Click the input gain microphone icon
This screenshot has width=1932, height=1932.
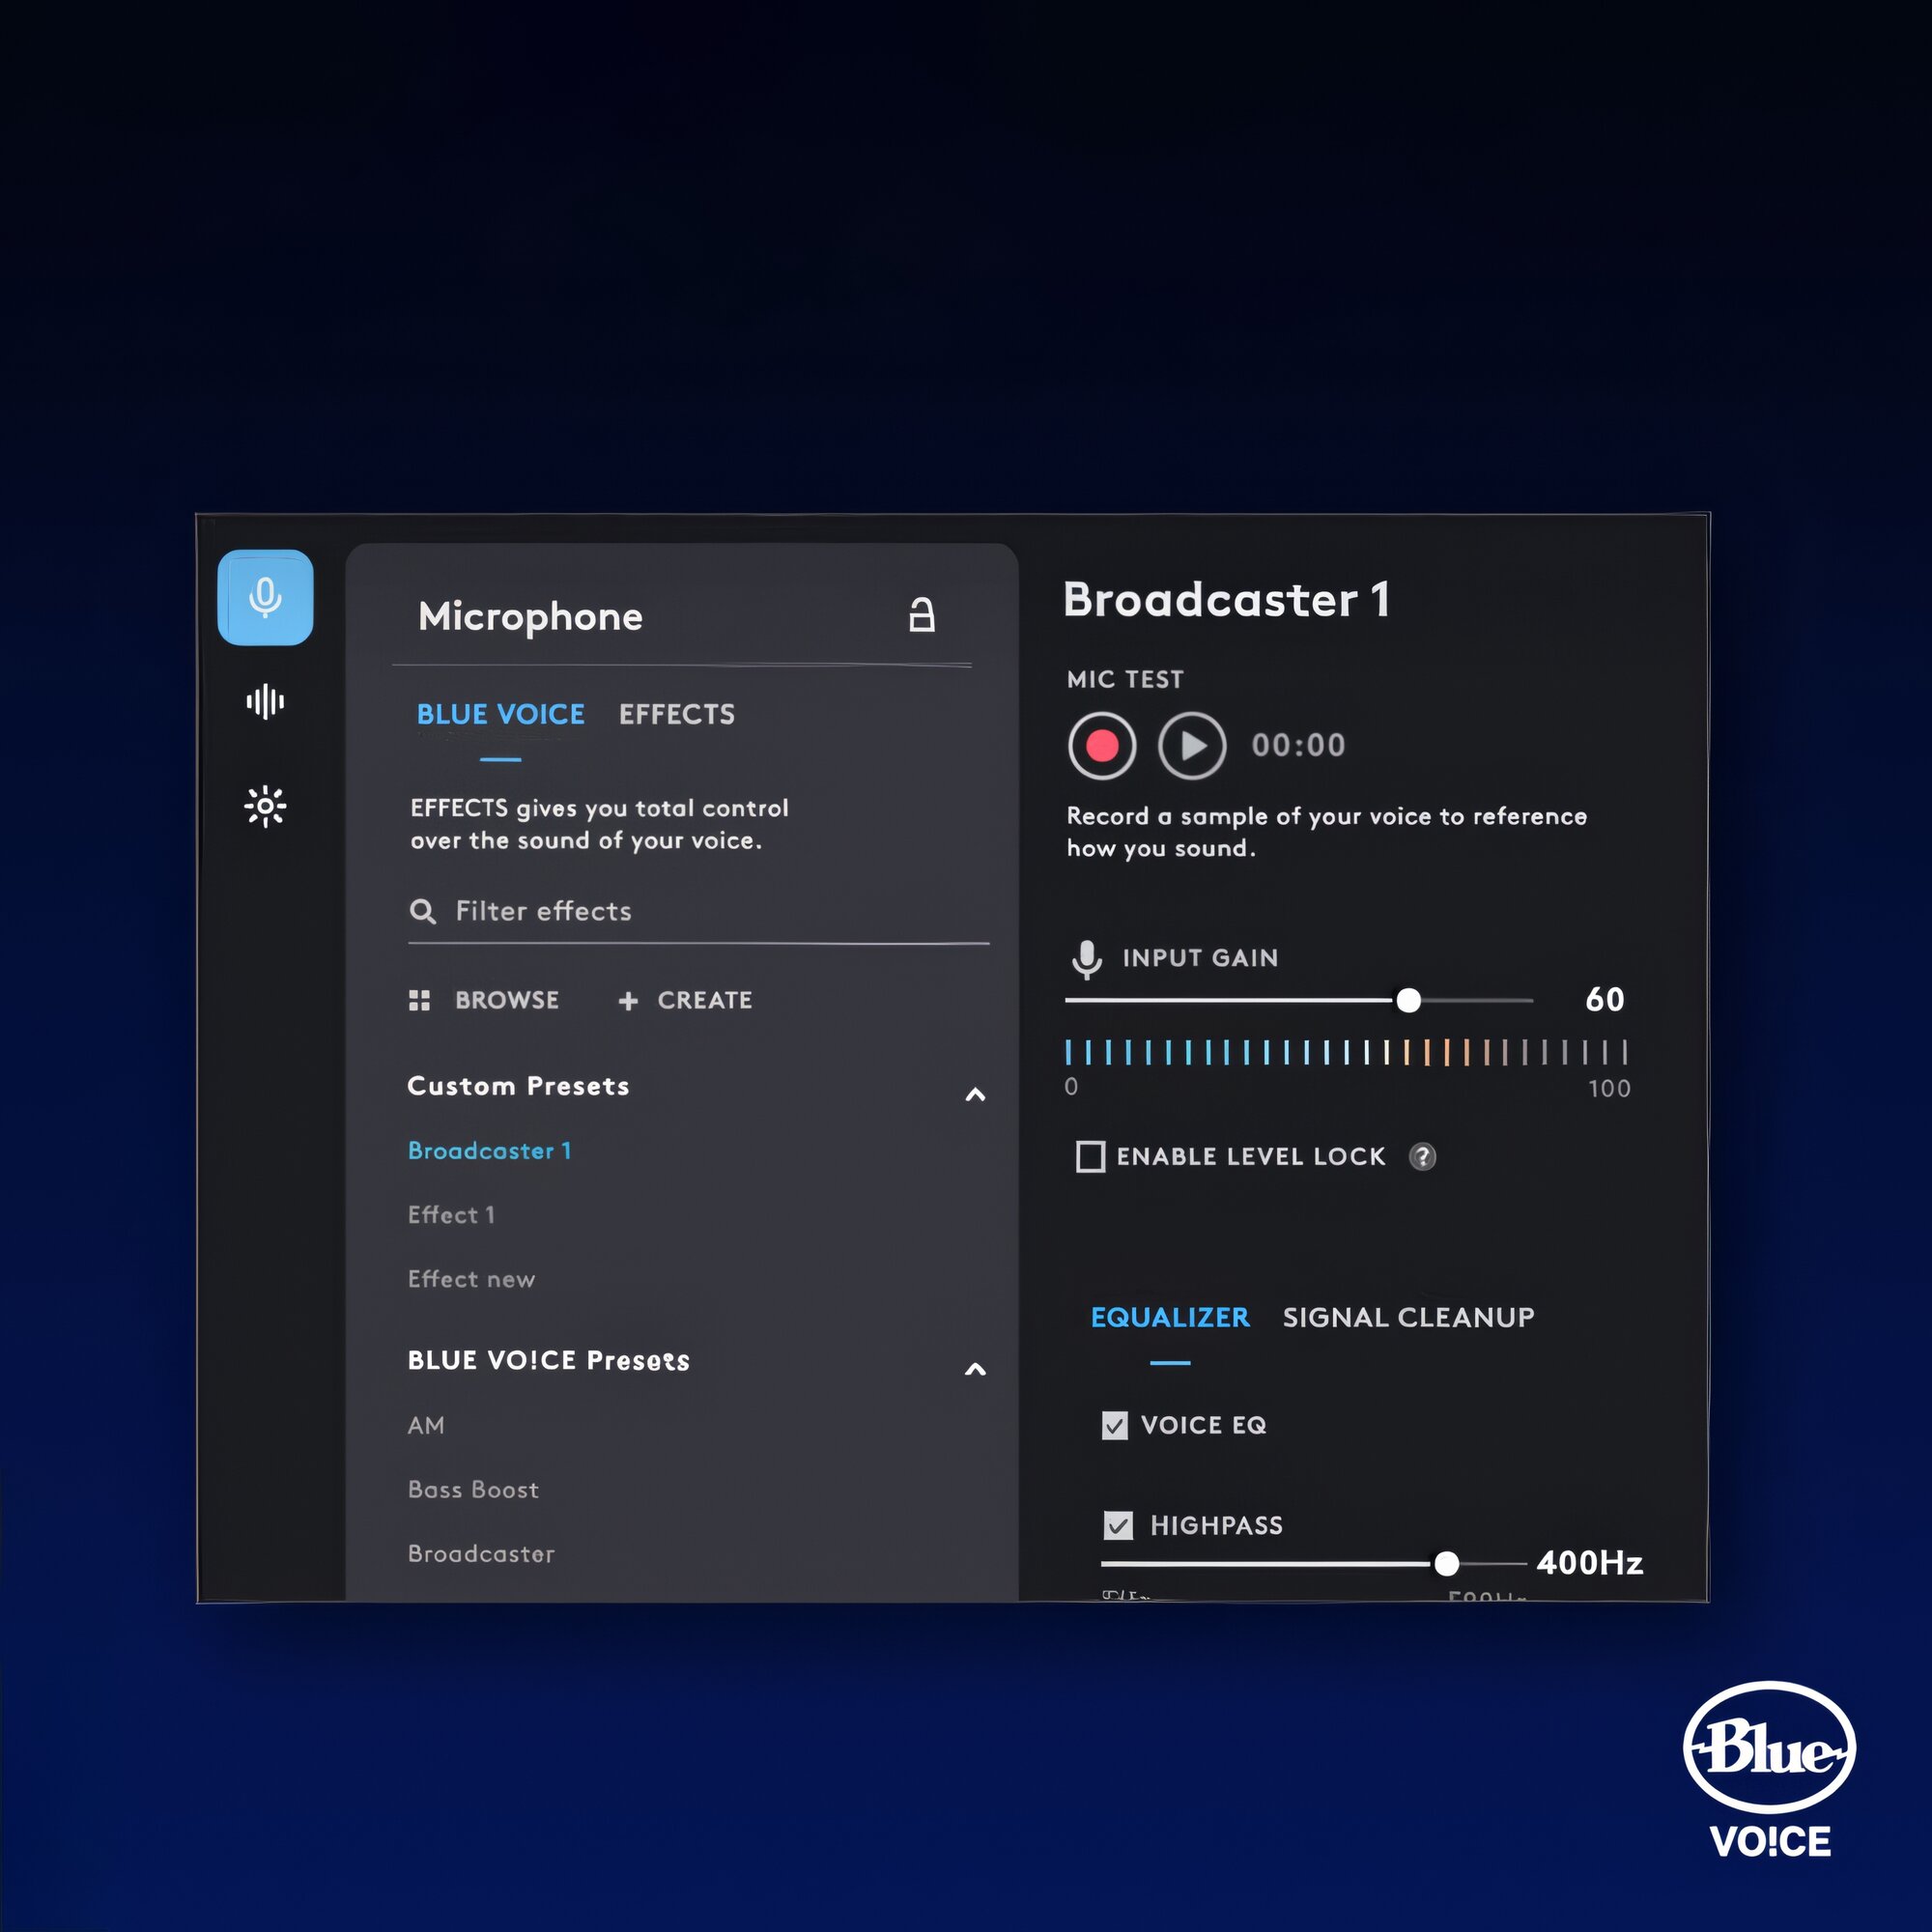(x=1086, y=958)
